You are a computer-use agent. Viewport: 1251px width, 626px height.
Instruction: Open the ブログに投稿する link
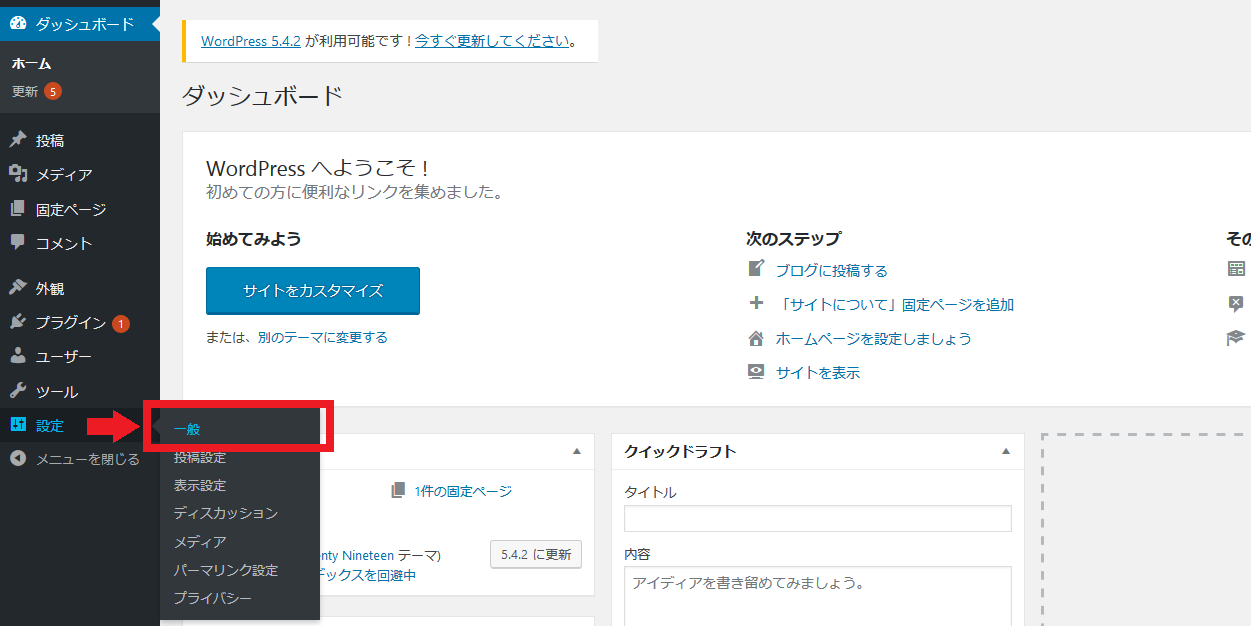(x=831, y=270)
